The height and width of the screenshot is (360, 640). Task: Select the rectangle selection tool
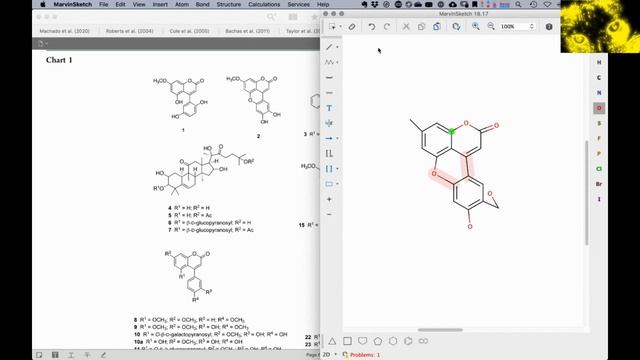tap(332, 27)
